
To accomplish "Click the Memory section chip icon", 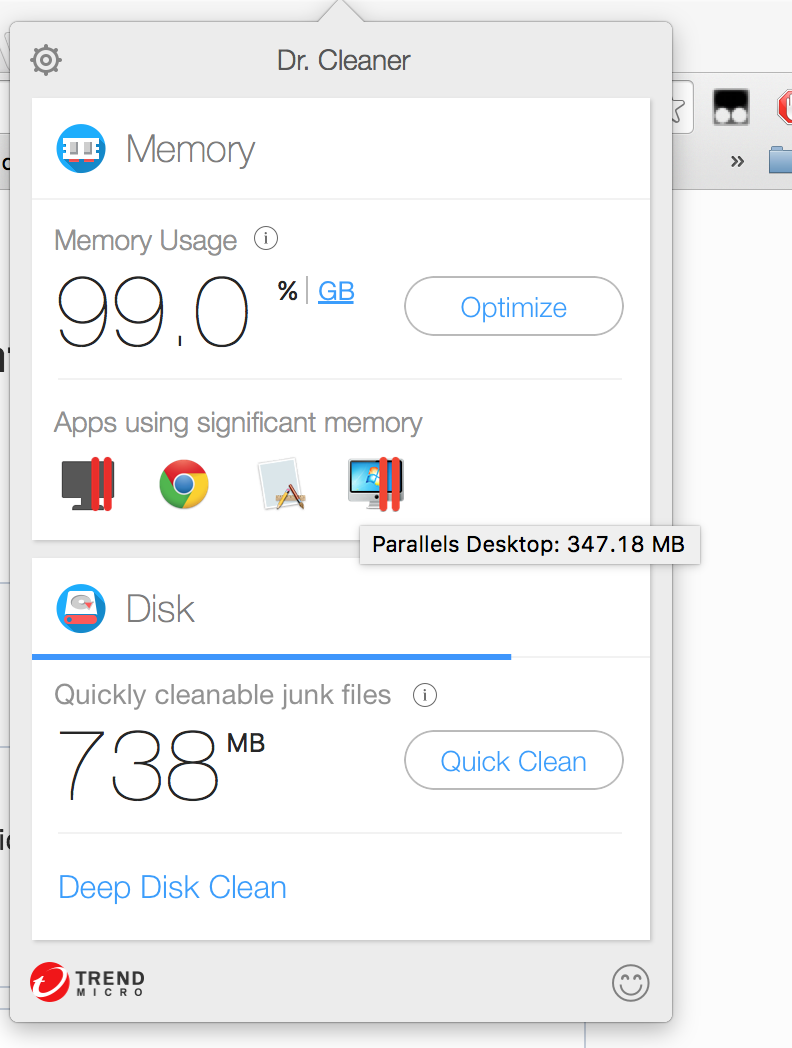I will (x=81, y=148).
